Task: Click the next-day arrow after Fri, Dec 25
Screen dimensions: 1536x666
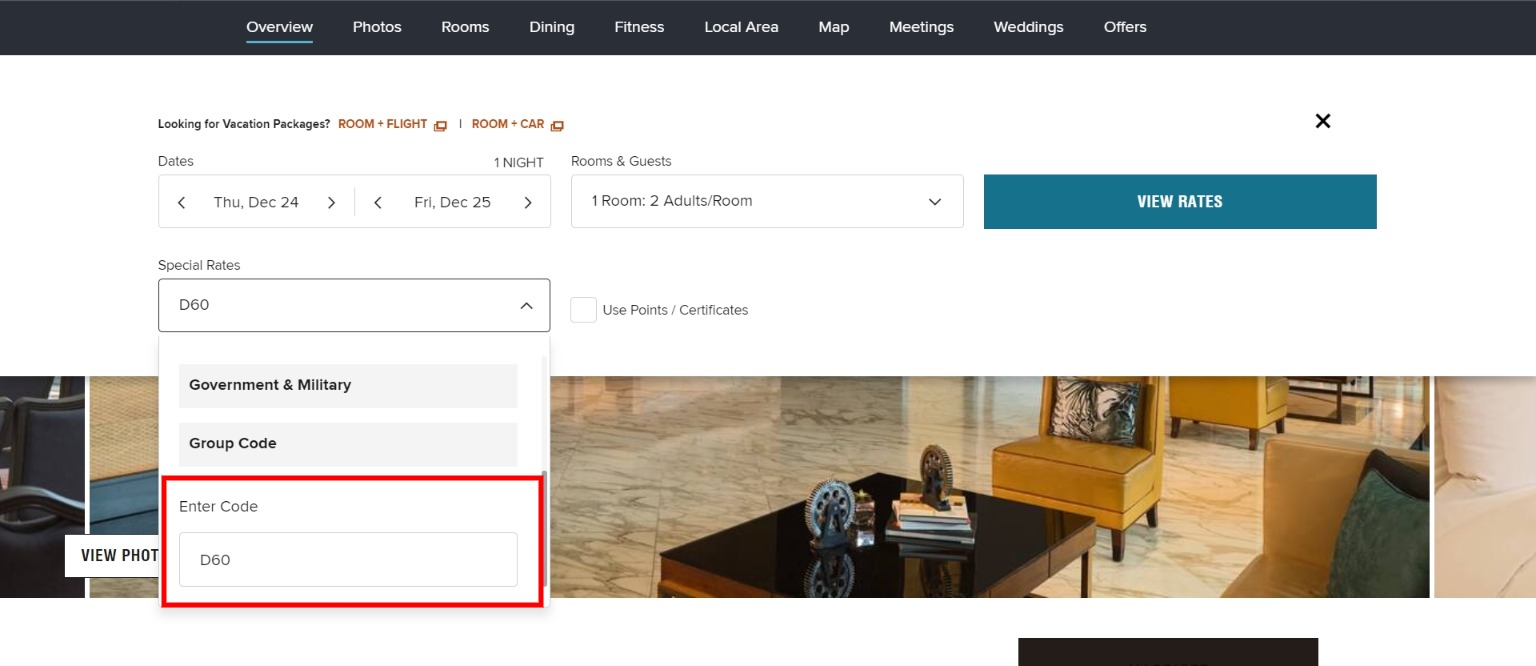Action: pyautogui.click(x=528, y=203)
